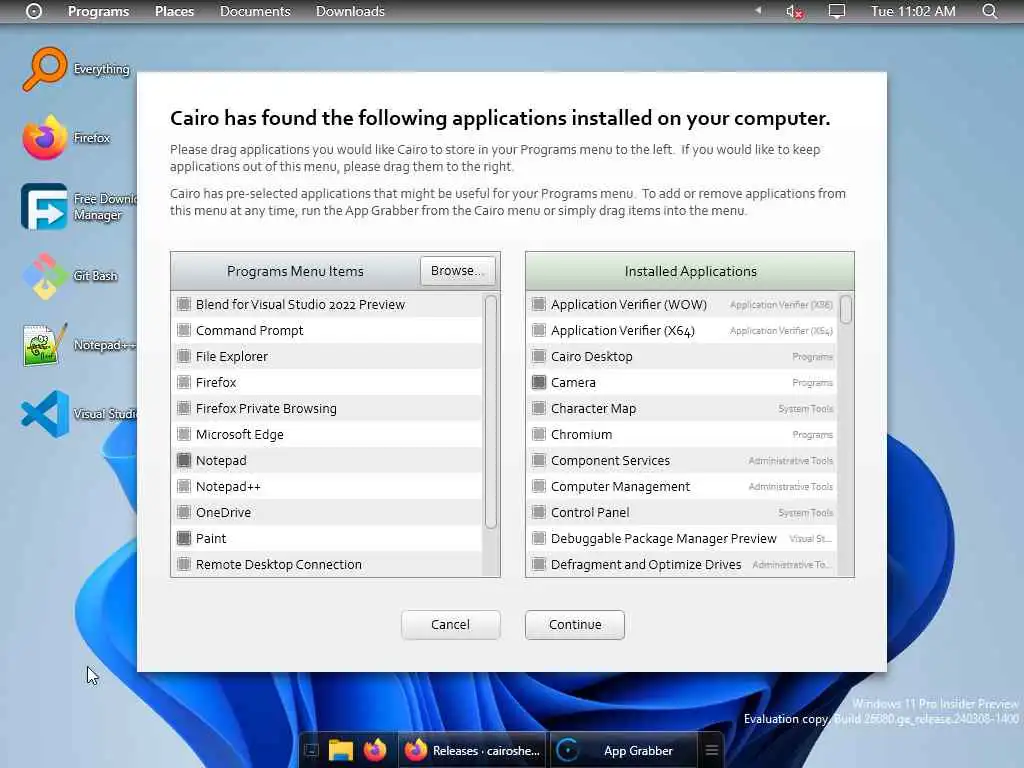Open the Cairo menu circle icon

tap(34, 11)
